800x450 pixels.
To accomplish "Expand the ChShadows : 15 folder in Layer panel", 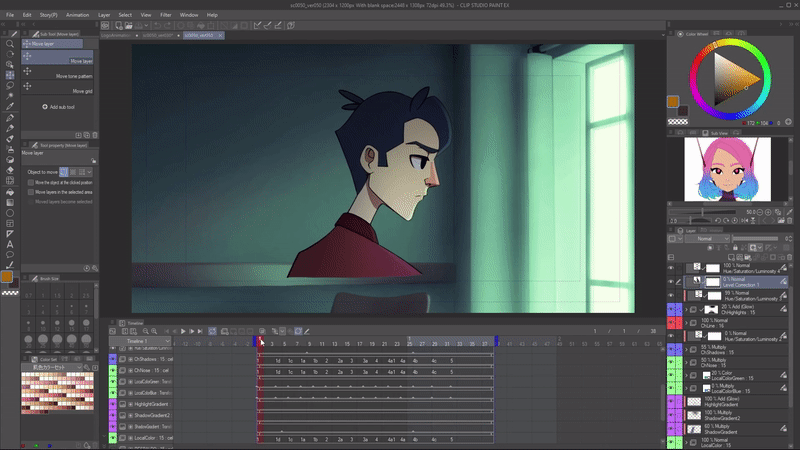I will [686, 349].
